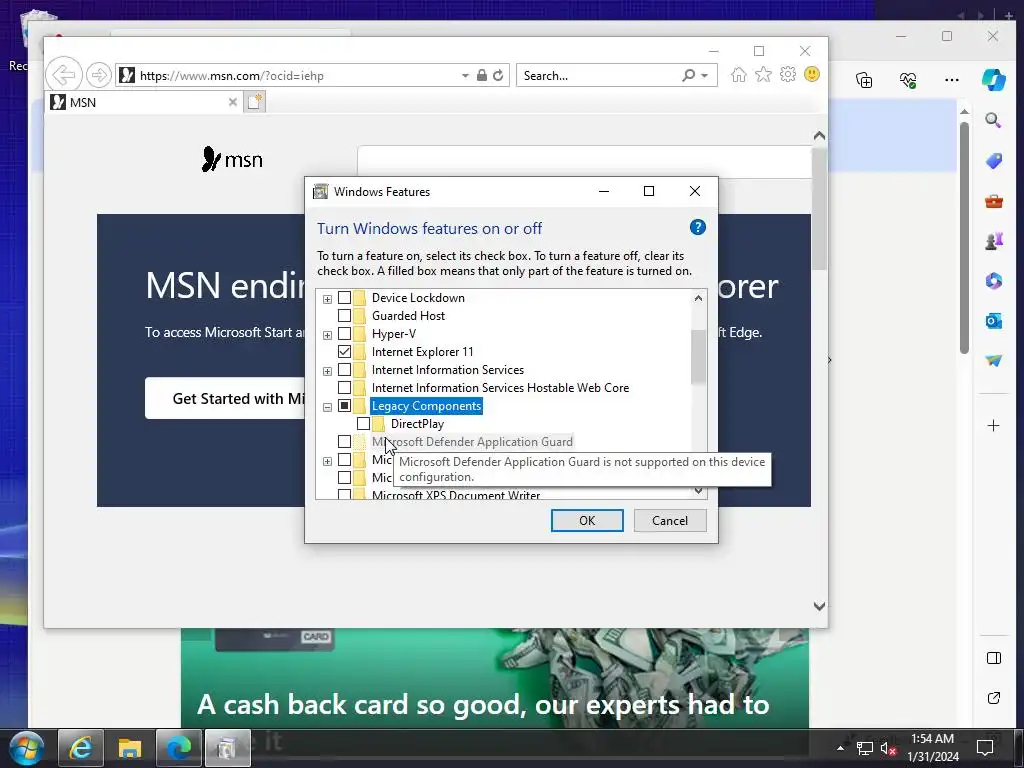This screenshot has width=1024, height=768.
Task: Click the IE forward arrow button
Action: coord(99,75)
